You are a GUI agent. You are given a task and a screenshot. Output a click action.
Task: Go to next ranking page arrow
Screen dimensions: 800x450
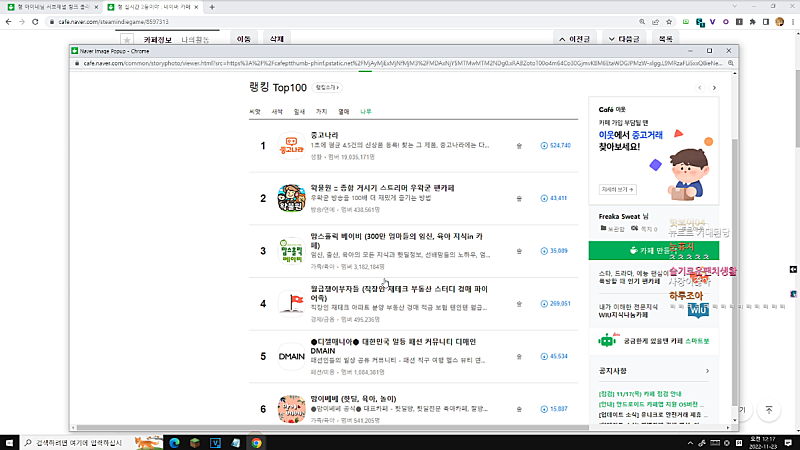(x=714, y=88)
